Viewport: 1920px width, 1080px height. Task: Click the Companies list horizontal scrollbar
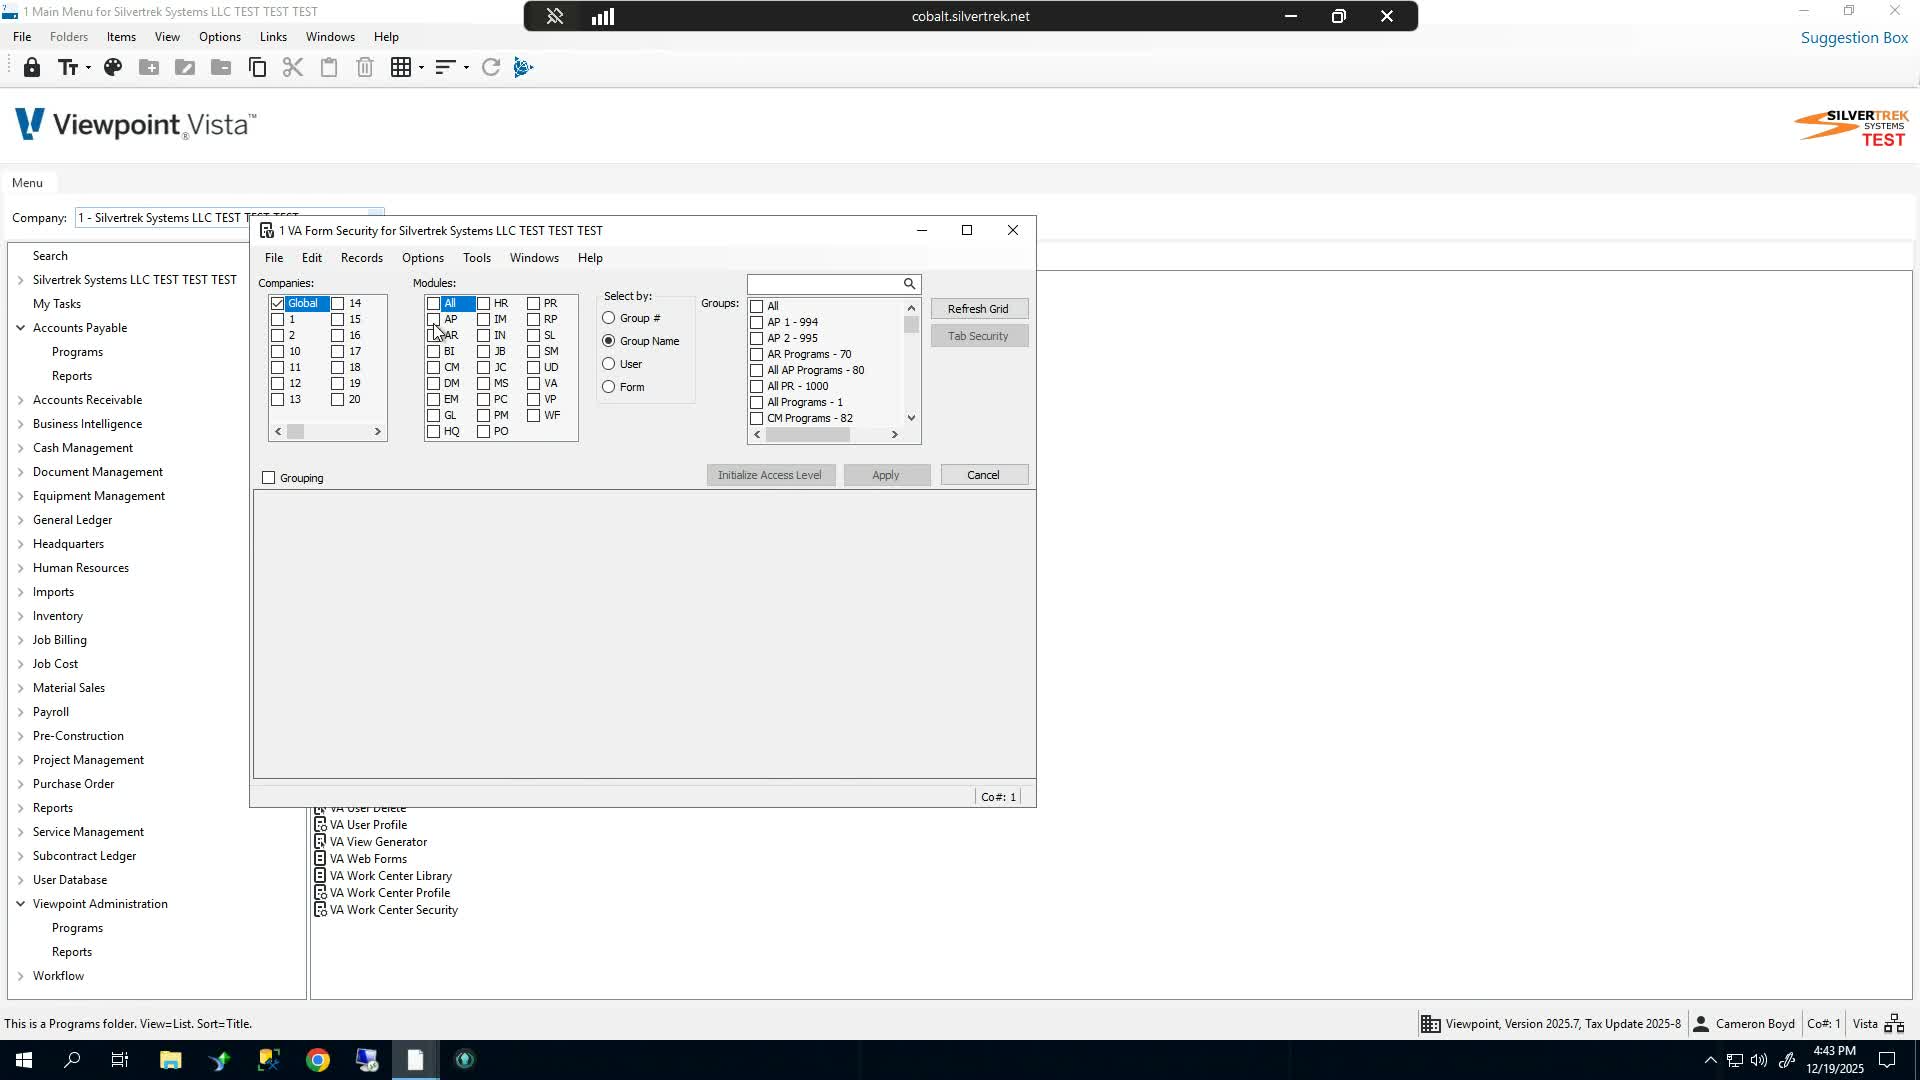pos(328,432)
